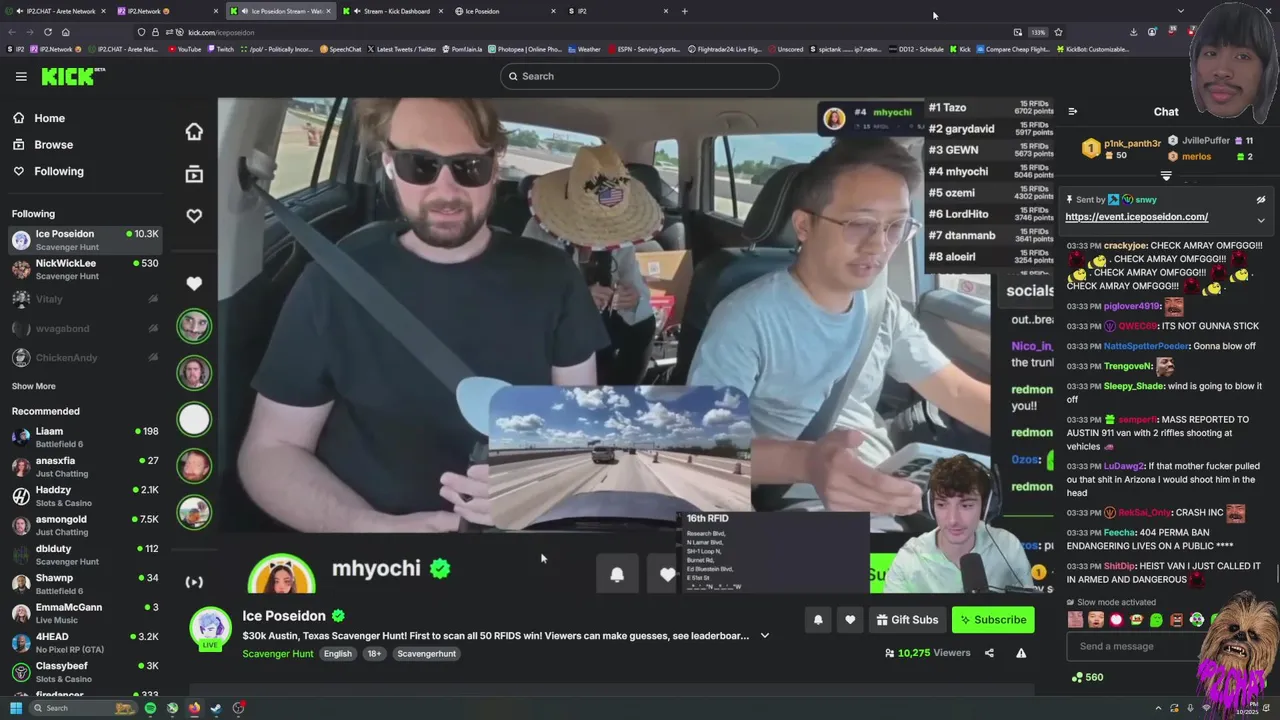The height and width of the screenshot is (720, 1280).
Task: Open the 560 channel points balance
Action: coord(1087,677)
